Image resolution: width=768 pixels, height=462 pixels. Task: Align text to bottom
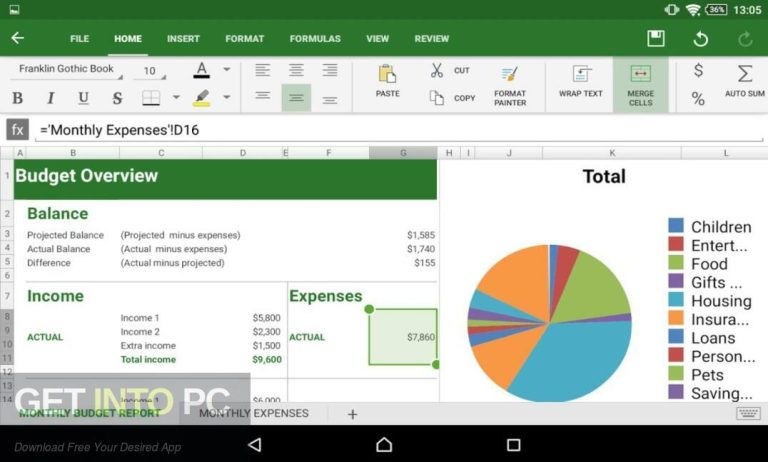[330, 100]
